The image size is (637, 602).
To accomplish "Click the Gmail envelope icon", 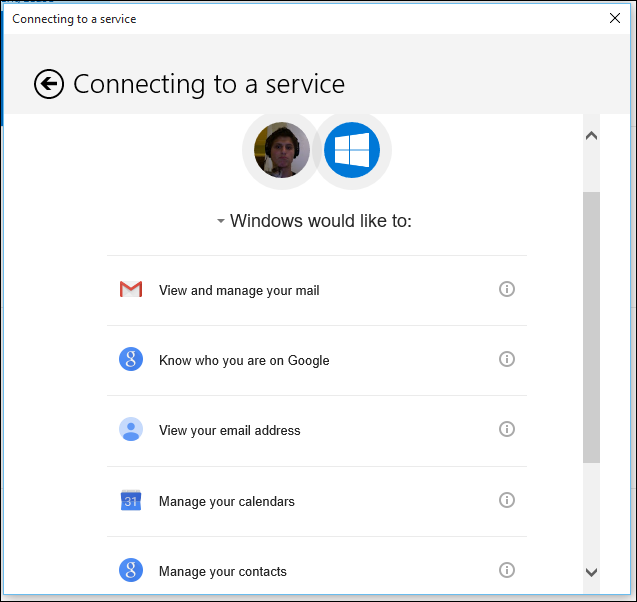I will click(x=131, y=290).
